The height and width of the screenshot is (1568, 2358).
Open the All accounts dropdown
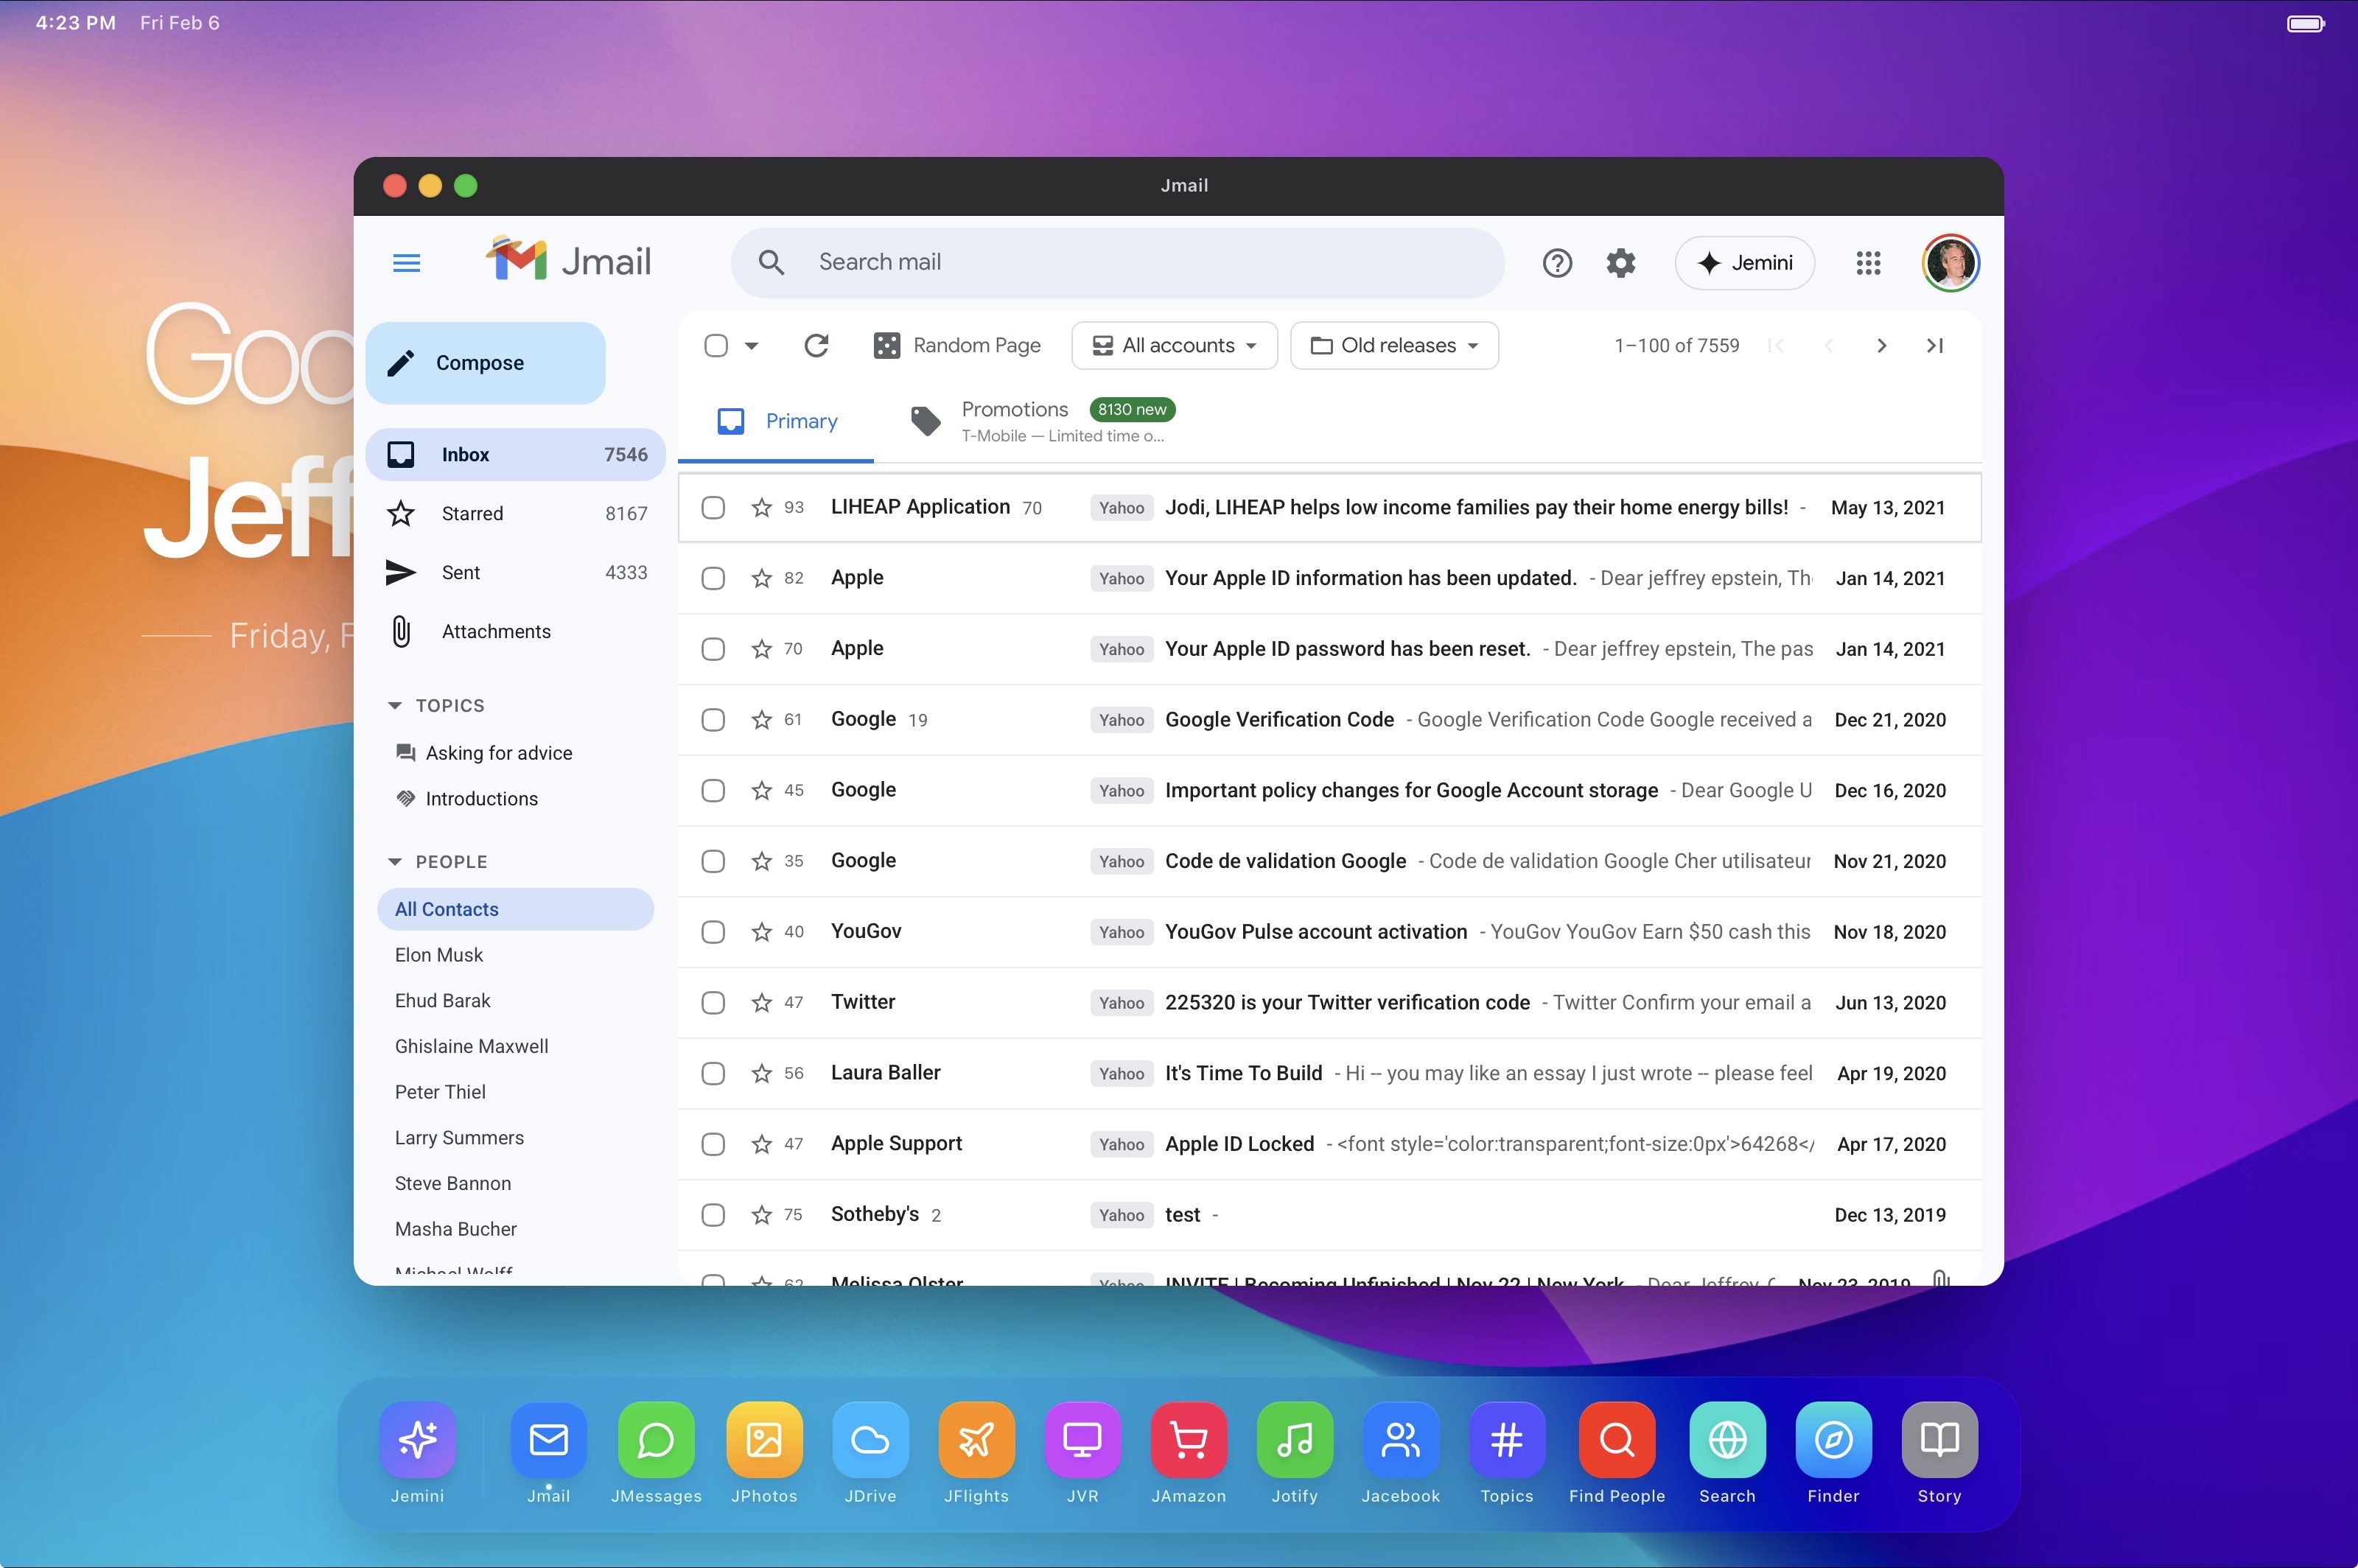pyautogui.click(x=1174, y=346)
